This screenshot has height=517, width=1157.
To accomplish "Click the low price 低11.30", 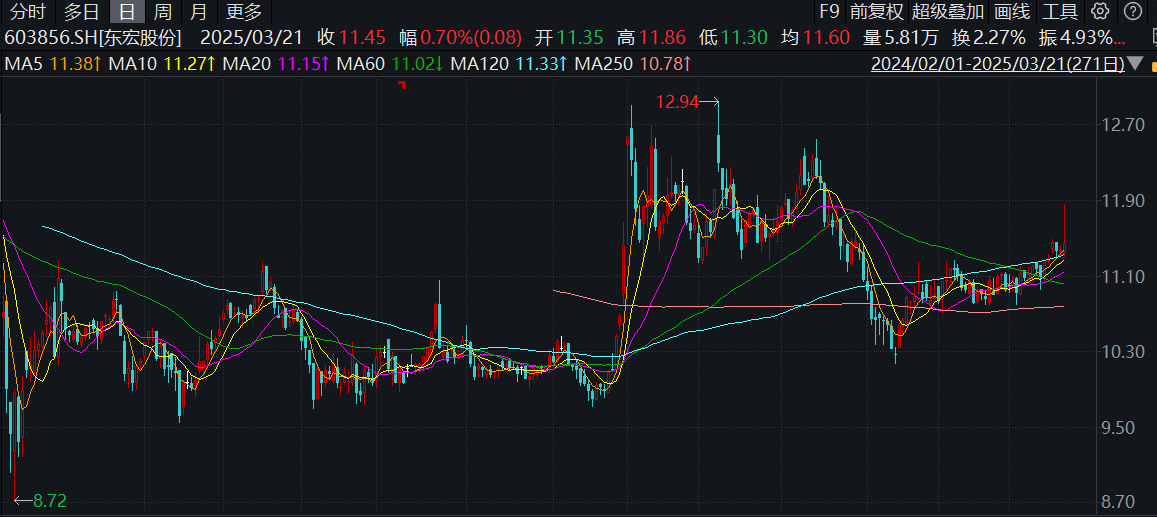I will [x=733, y=37].
